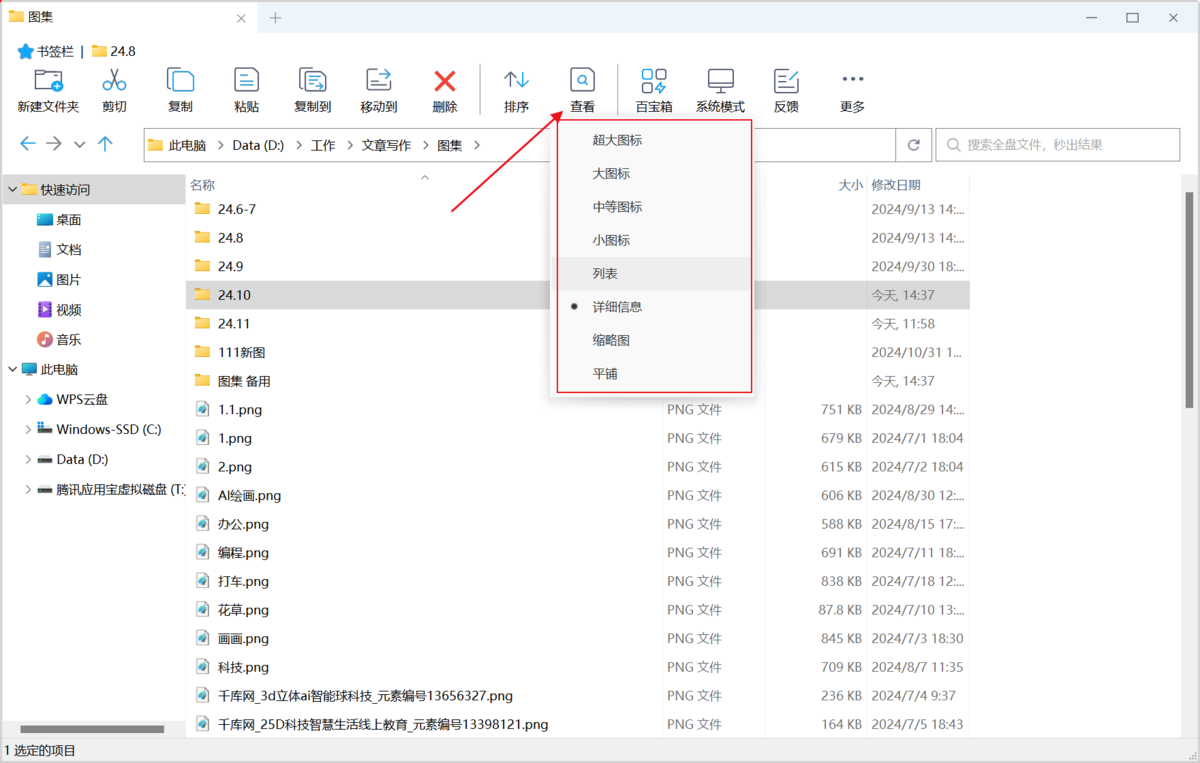Screen dimensions: 1200x763
Task: Switch view mode to 小图标
Action: click(610, 239)
